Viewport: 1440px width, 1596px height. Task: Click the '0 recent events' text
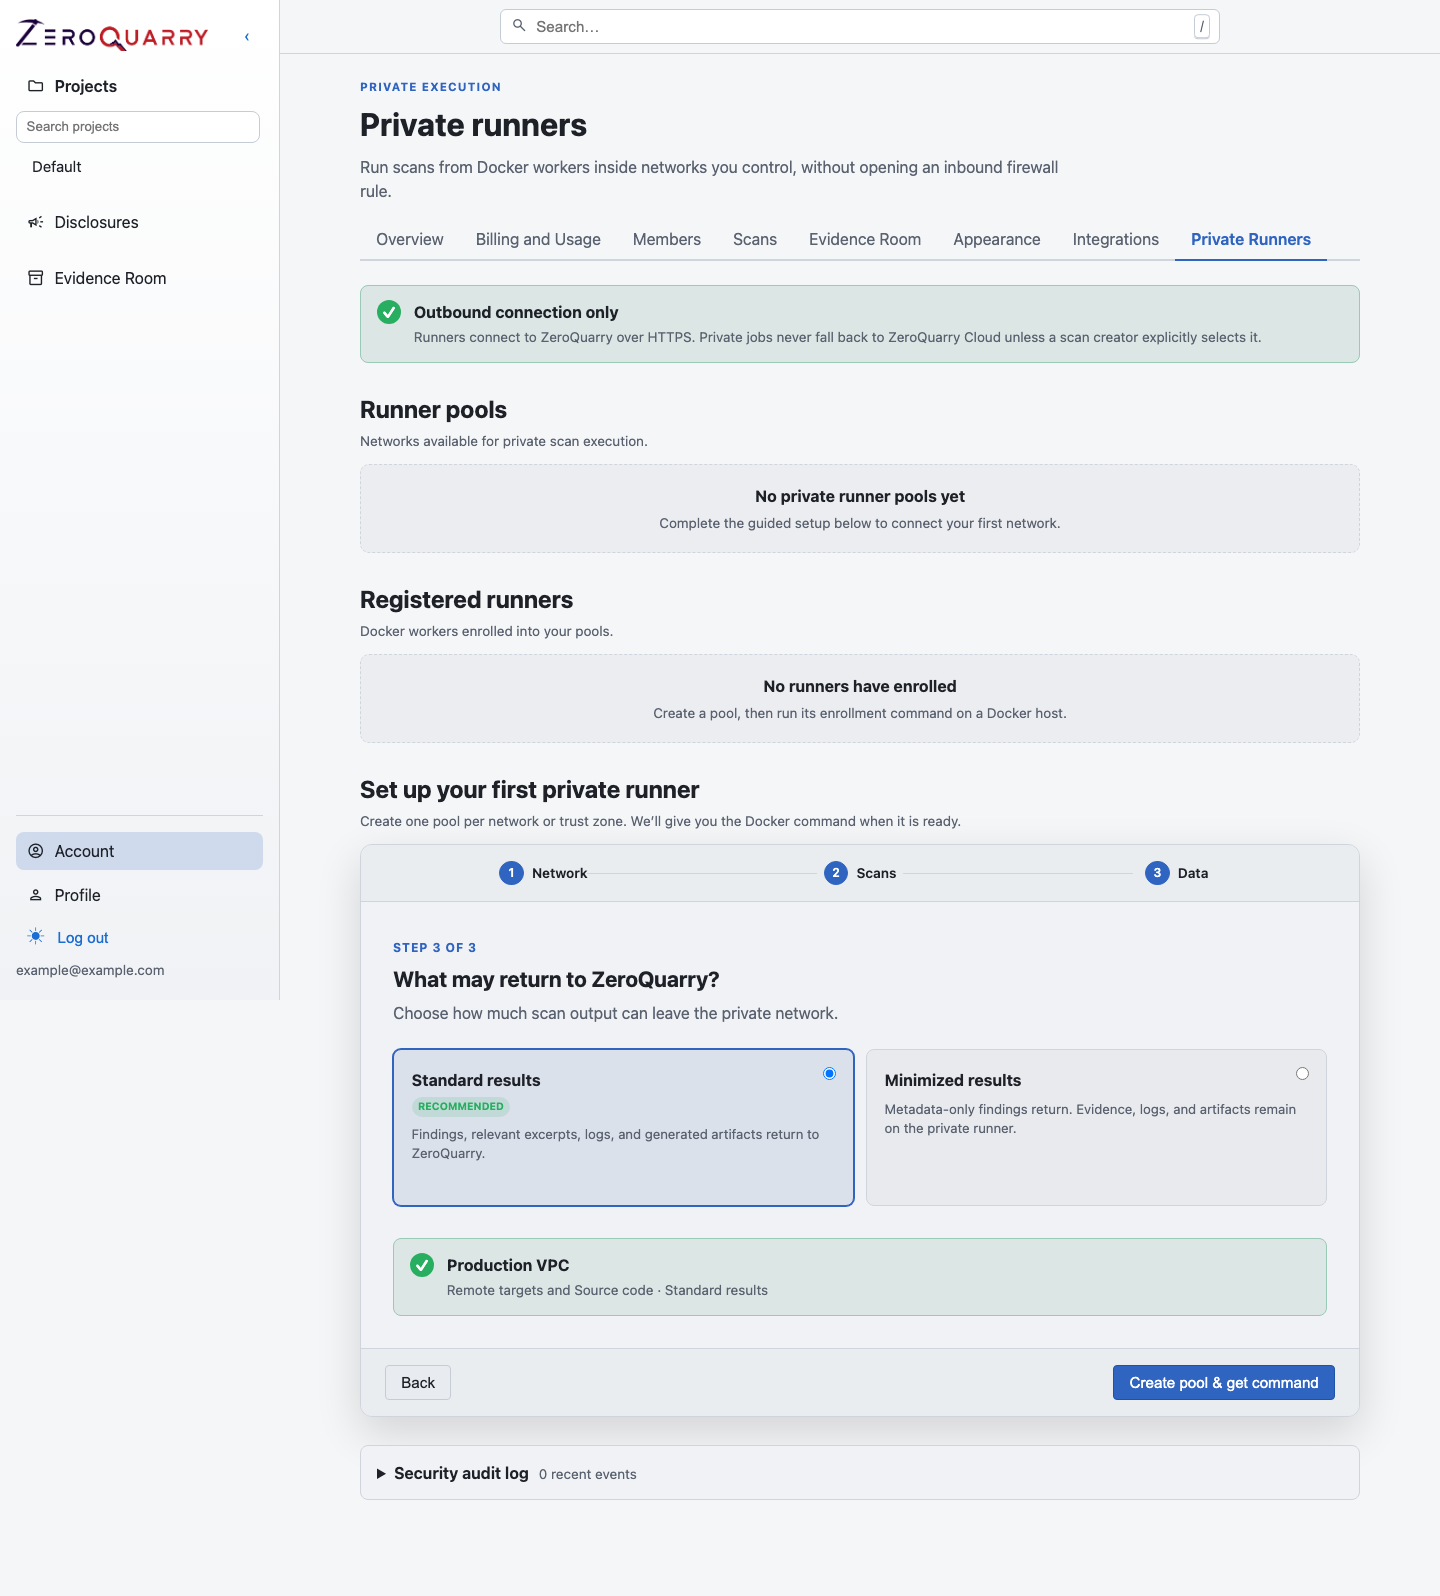588,1474
